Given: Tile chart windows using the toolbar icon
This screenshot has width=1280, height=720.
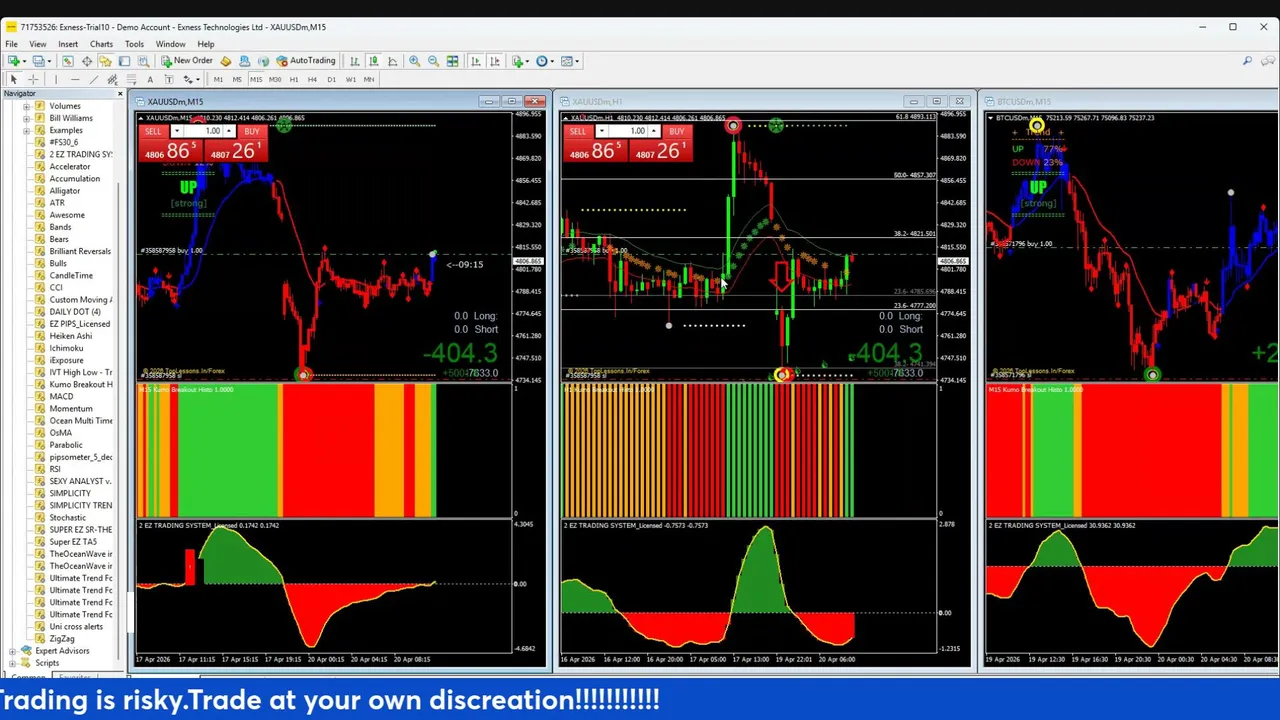Looking at the screenshot, I should tap(452, 61).
